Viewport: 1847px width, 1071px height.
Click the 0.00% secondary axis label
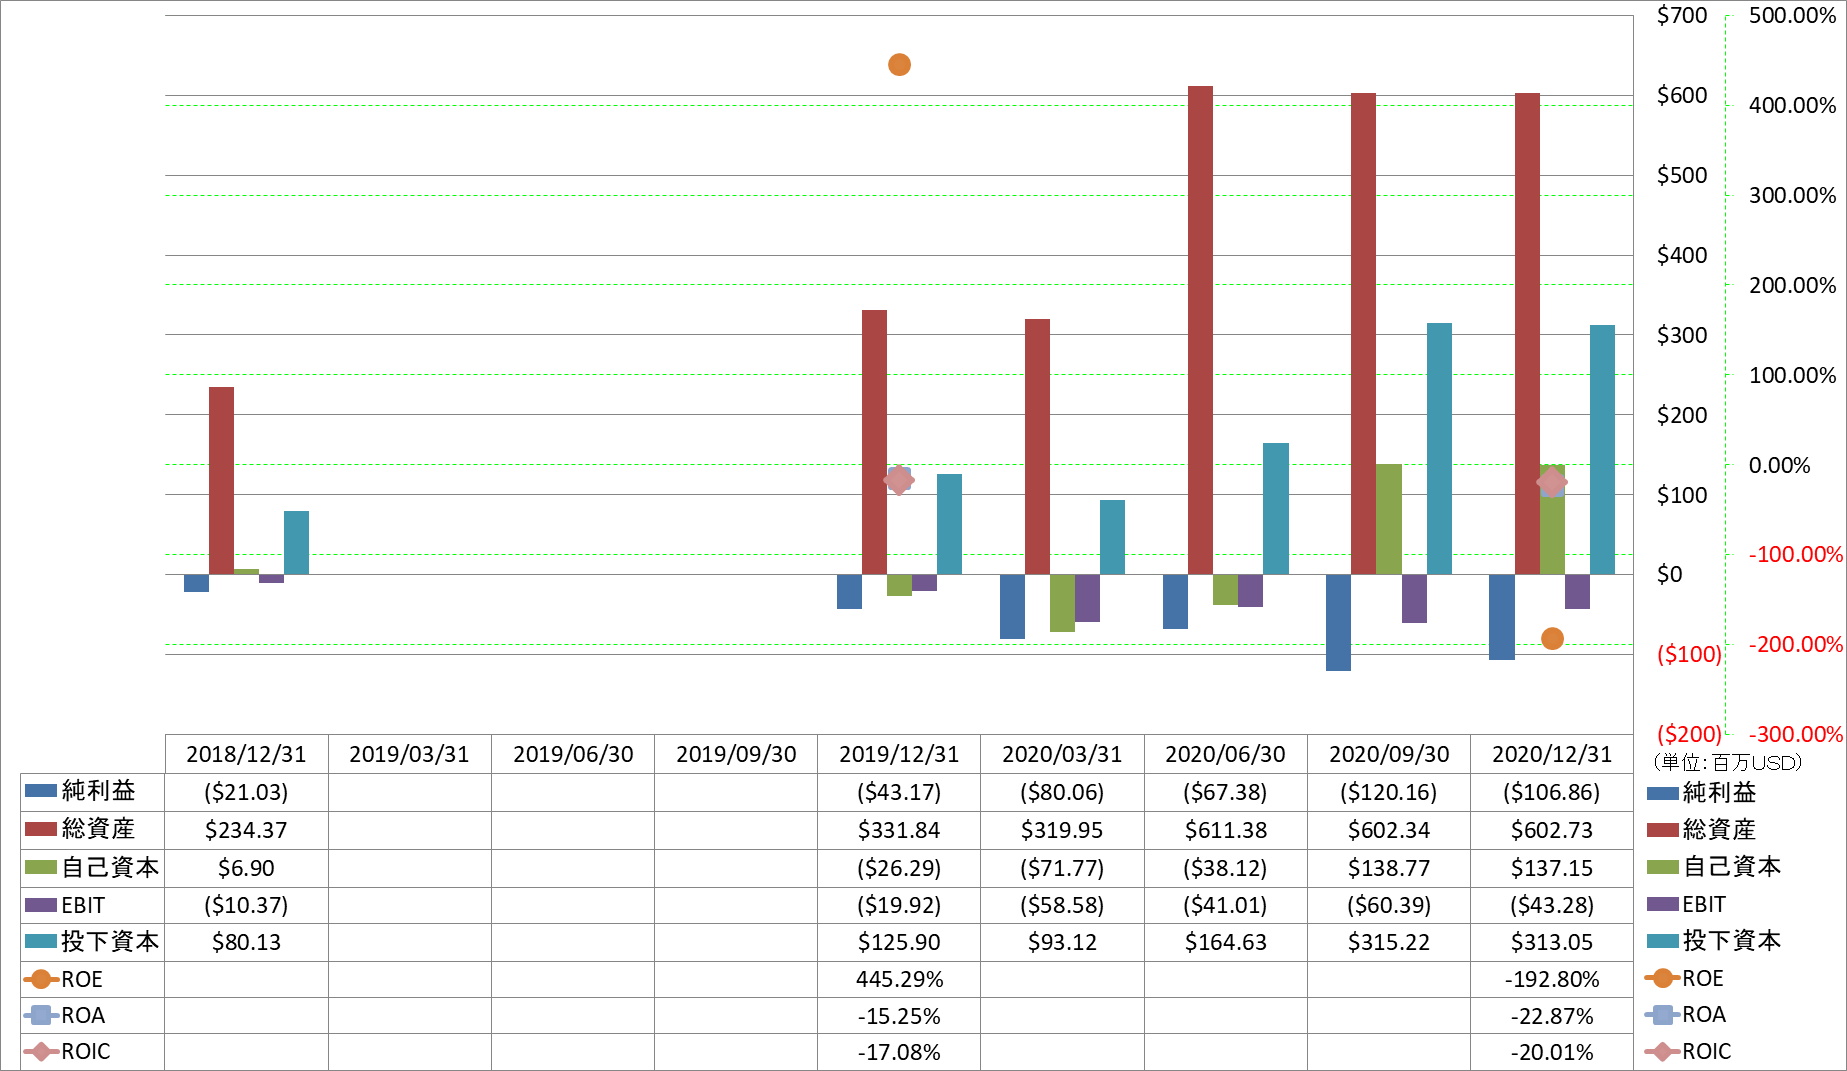pyautogui.click(x=1779, y=465)
